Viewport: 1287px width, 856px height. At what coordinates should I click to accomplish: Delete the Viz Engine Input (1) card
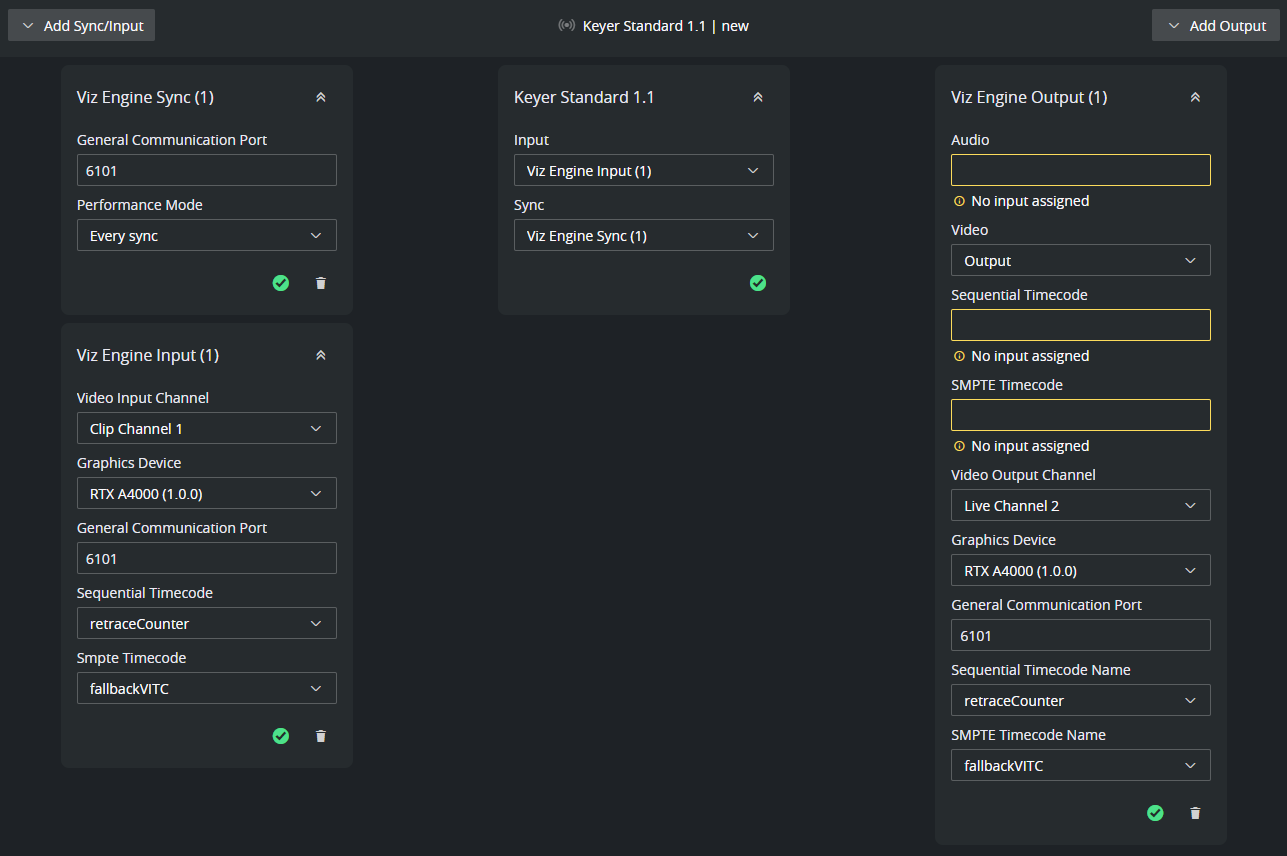321,736
